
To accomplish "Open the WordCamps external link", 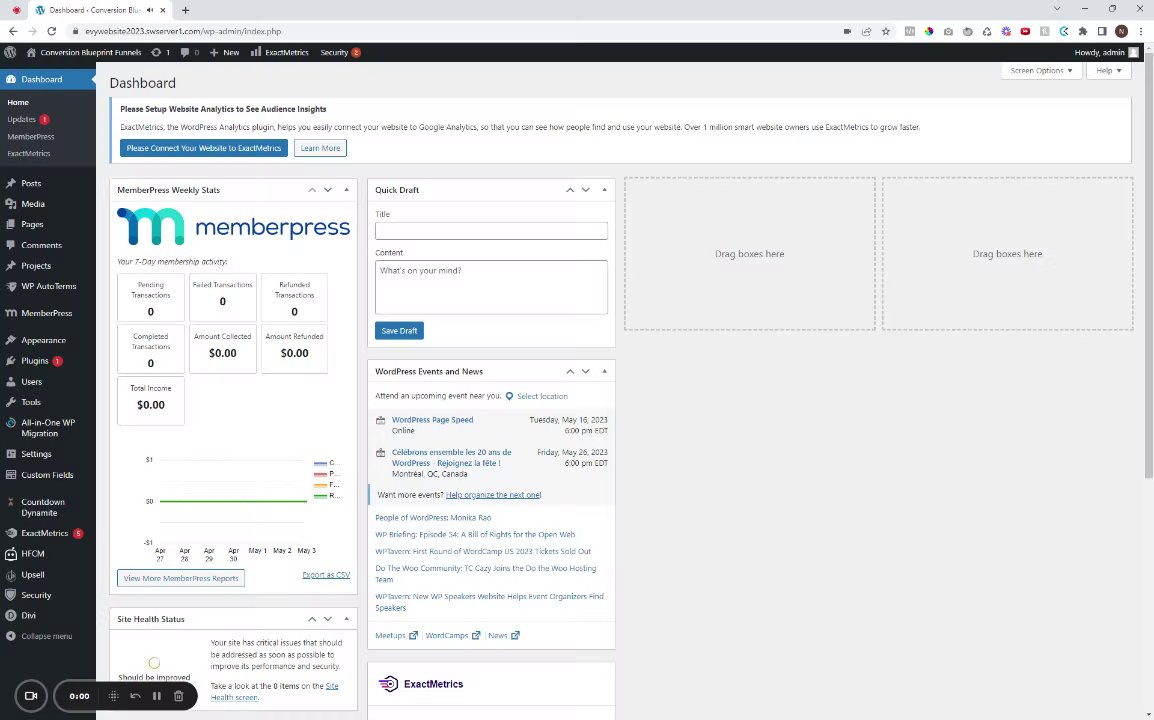I will (453, 635).
